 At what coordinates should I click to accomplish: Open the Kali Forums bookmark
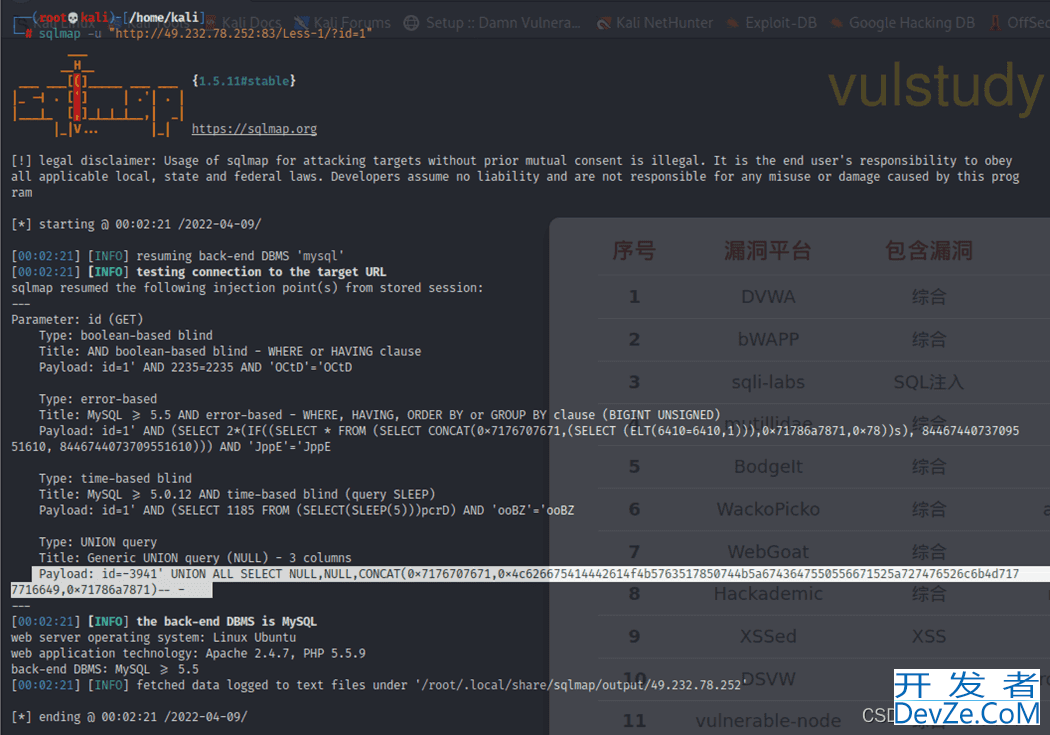[x=342, y=23]
